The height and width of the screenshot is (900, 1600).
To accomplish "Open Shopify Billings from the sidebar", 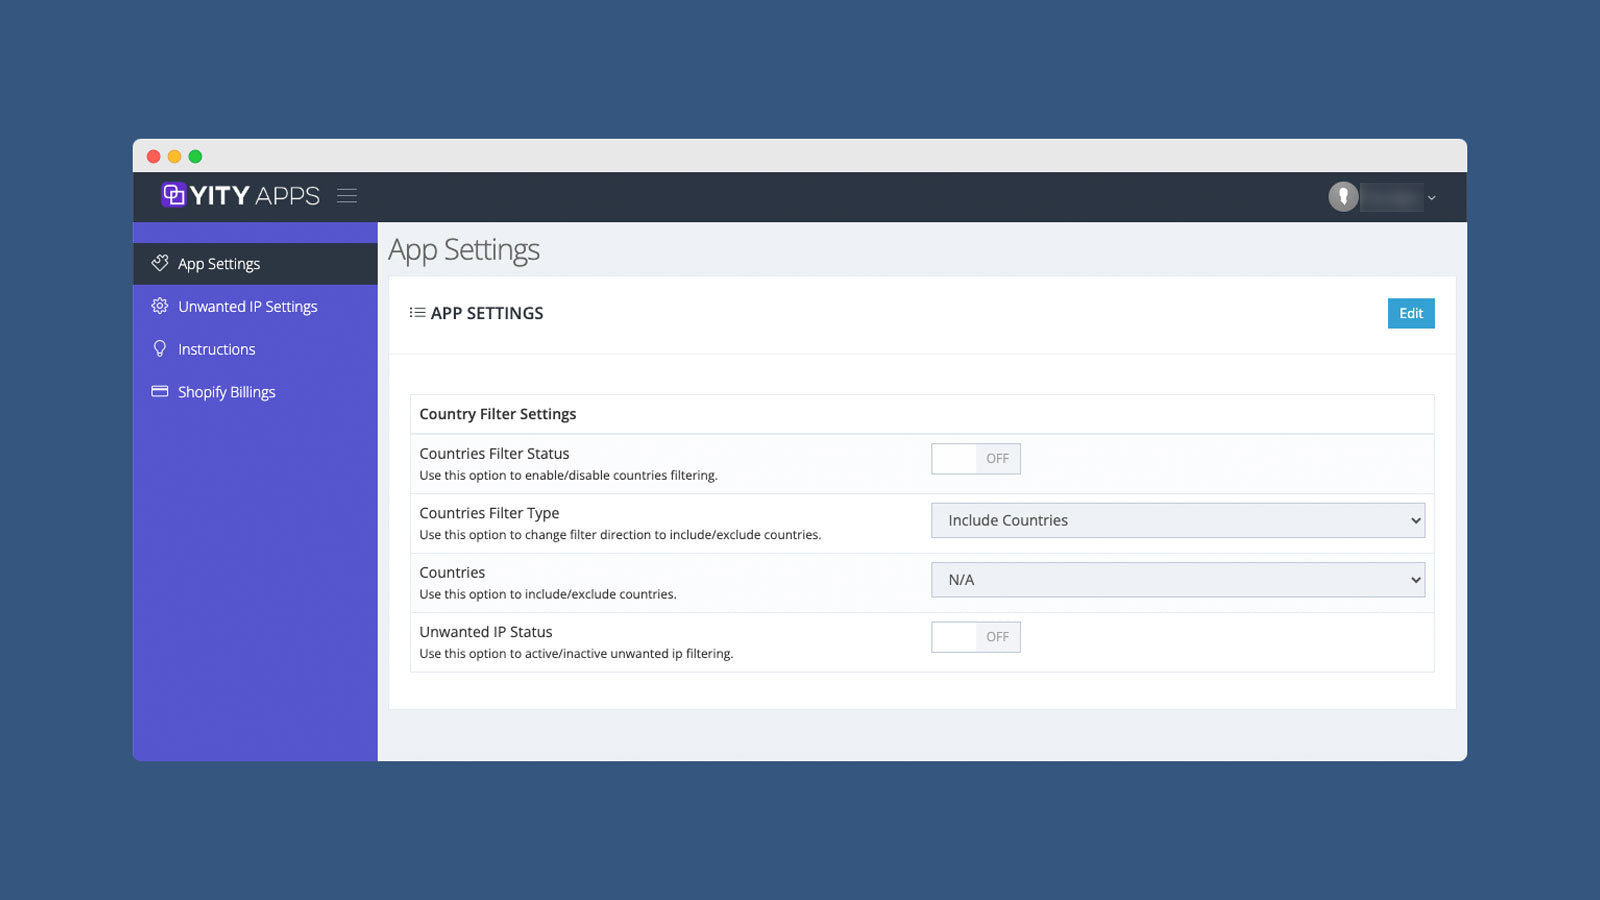I will tap(226, 391).
